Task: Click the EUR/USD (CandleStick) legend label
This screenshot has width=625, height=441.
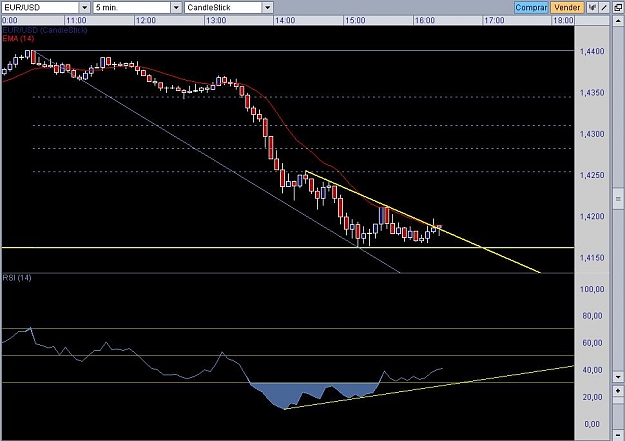Action: click(x=45, y=30)
